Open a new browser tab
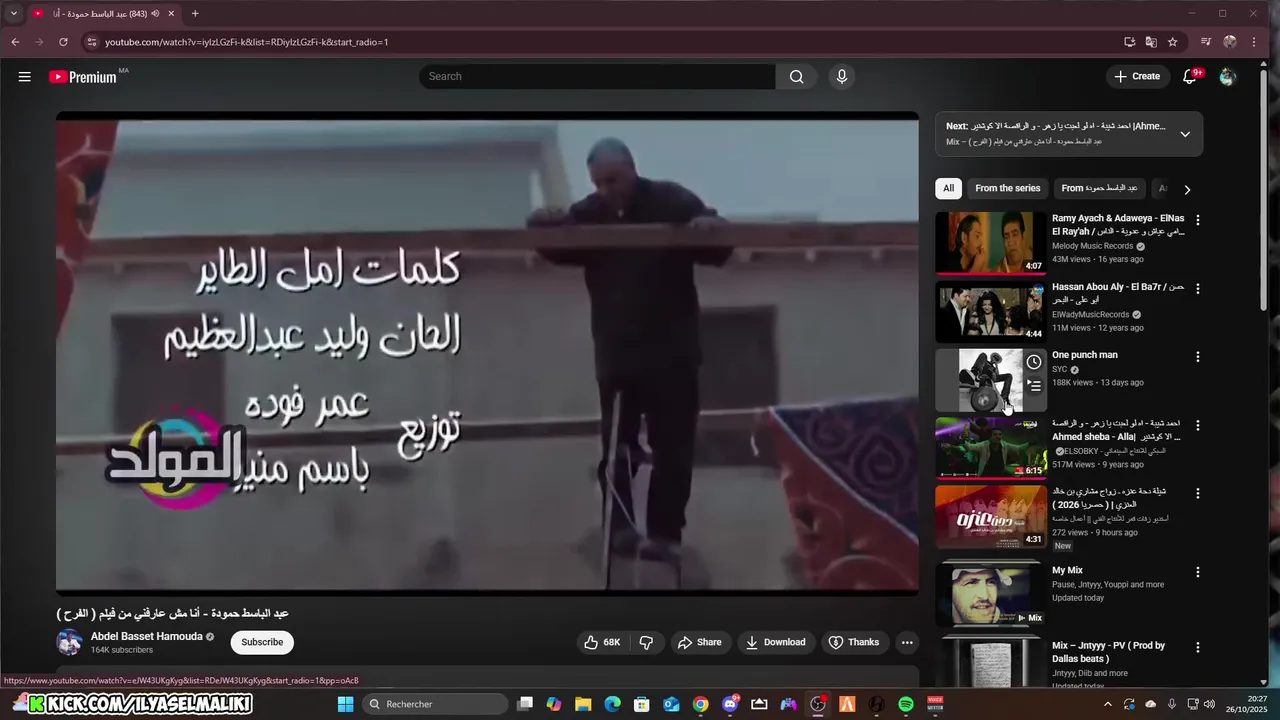Image resolution: width=1280 pixels, height=720 pixels. (x=195, y=14)
